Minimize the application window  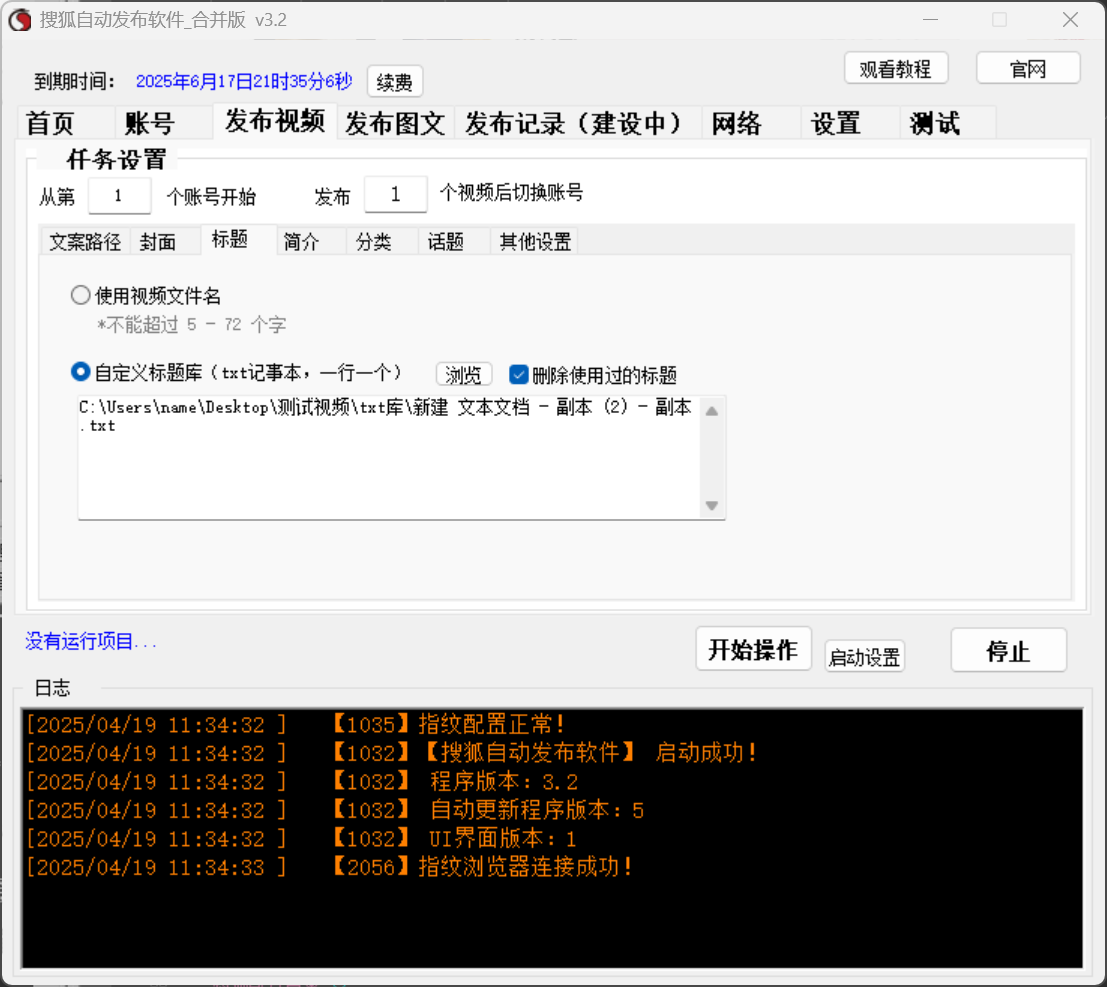pyautogui.click(x=931, y=20)
